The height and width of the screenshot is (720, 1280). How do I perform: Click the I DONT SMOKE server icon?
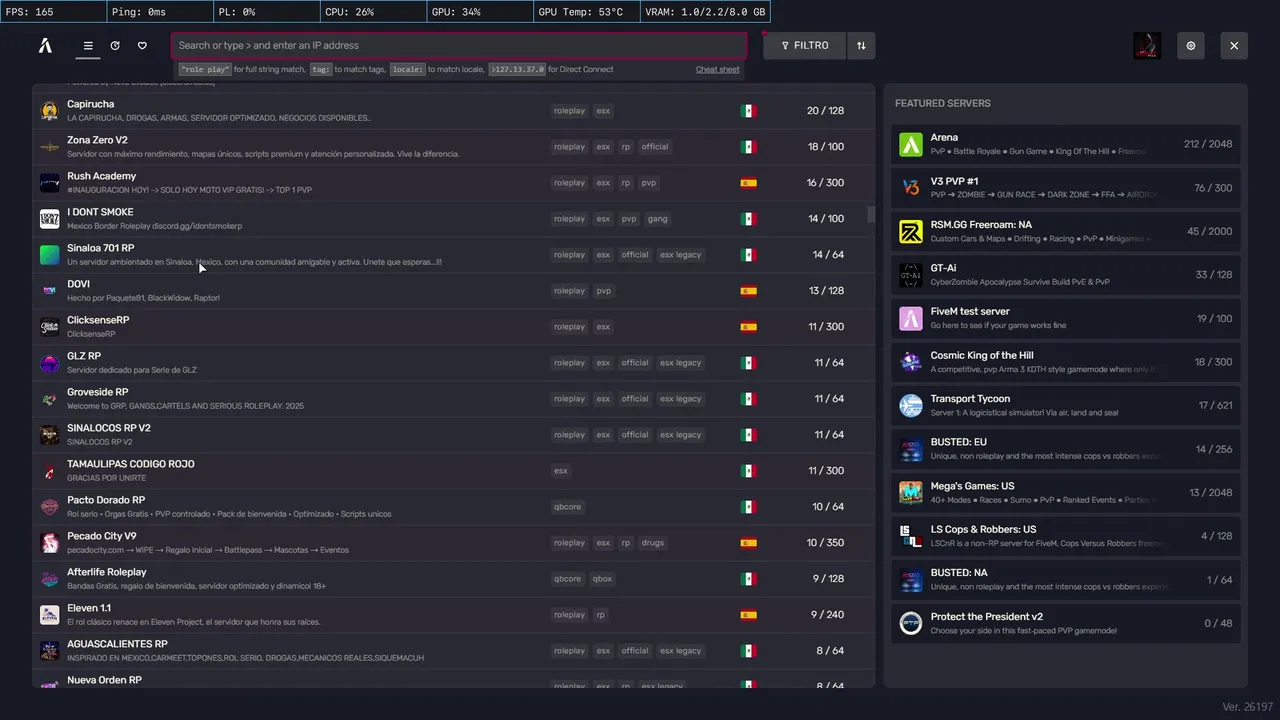[x=49, y=219]
